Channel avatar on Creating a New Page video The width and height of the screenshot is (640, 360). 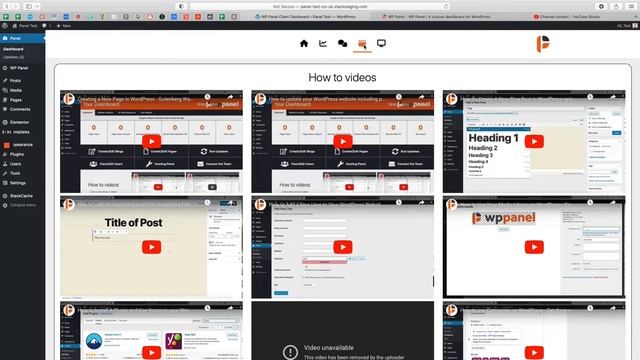click(69, 99)
